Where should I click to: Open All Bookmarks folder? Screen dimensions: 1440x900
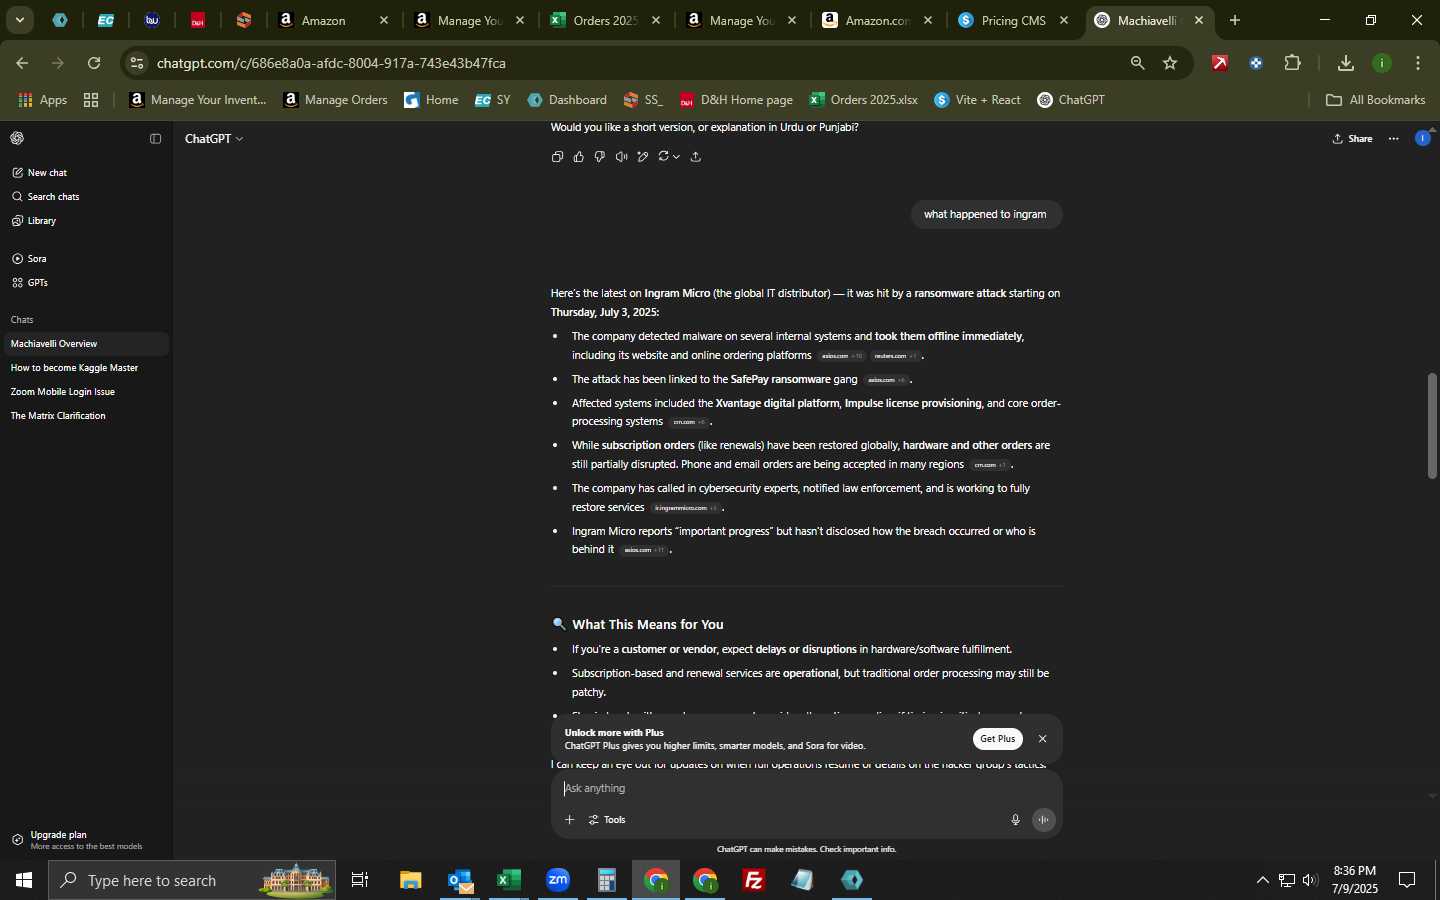click(1376, 100)
